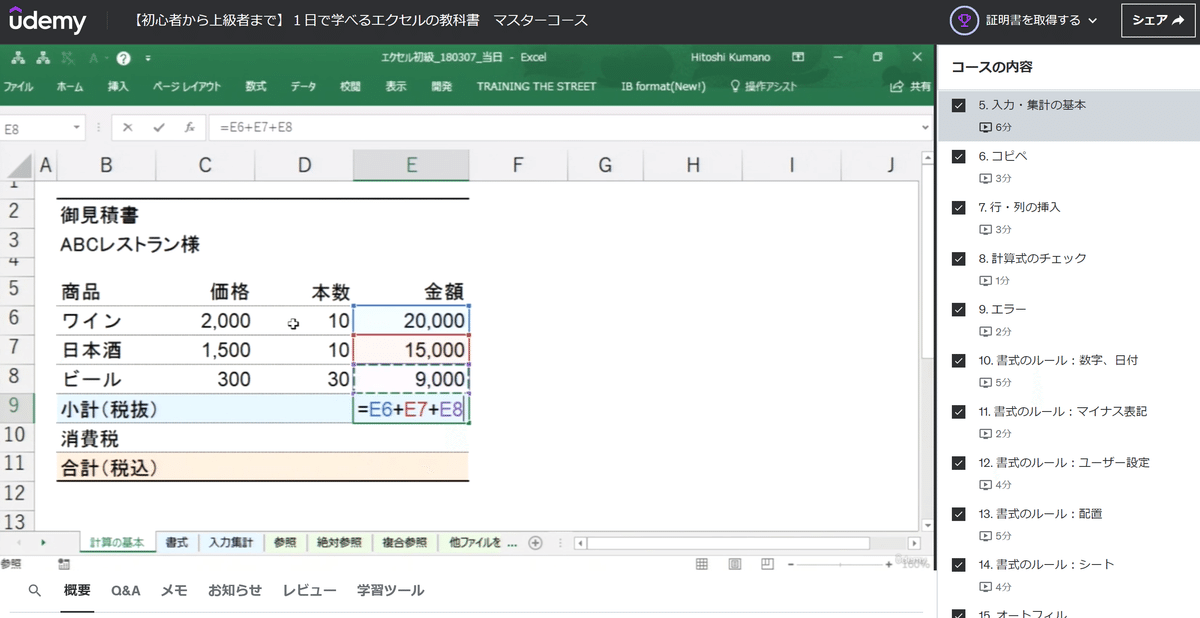Click the cancel X icon in formula bar
1200x618 pixels.
[x=128, y=128]
